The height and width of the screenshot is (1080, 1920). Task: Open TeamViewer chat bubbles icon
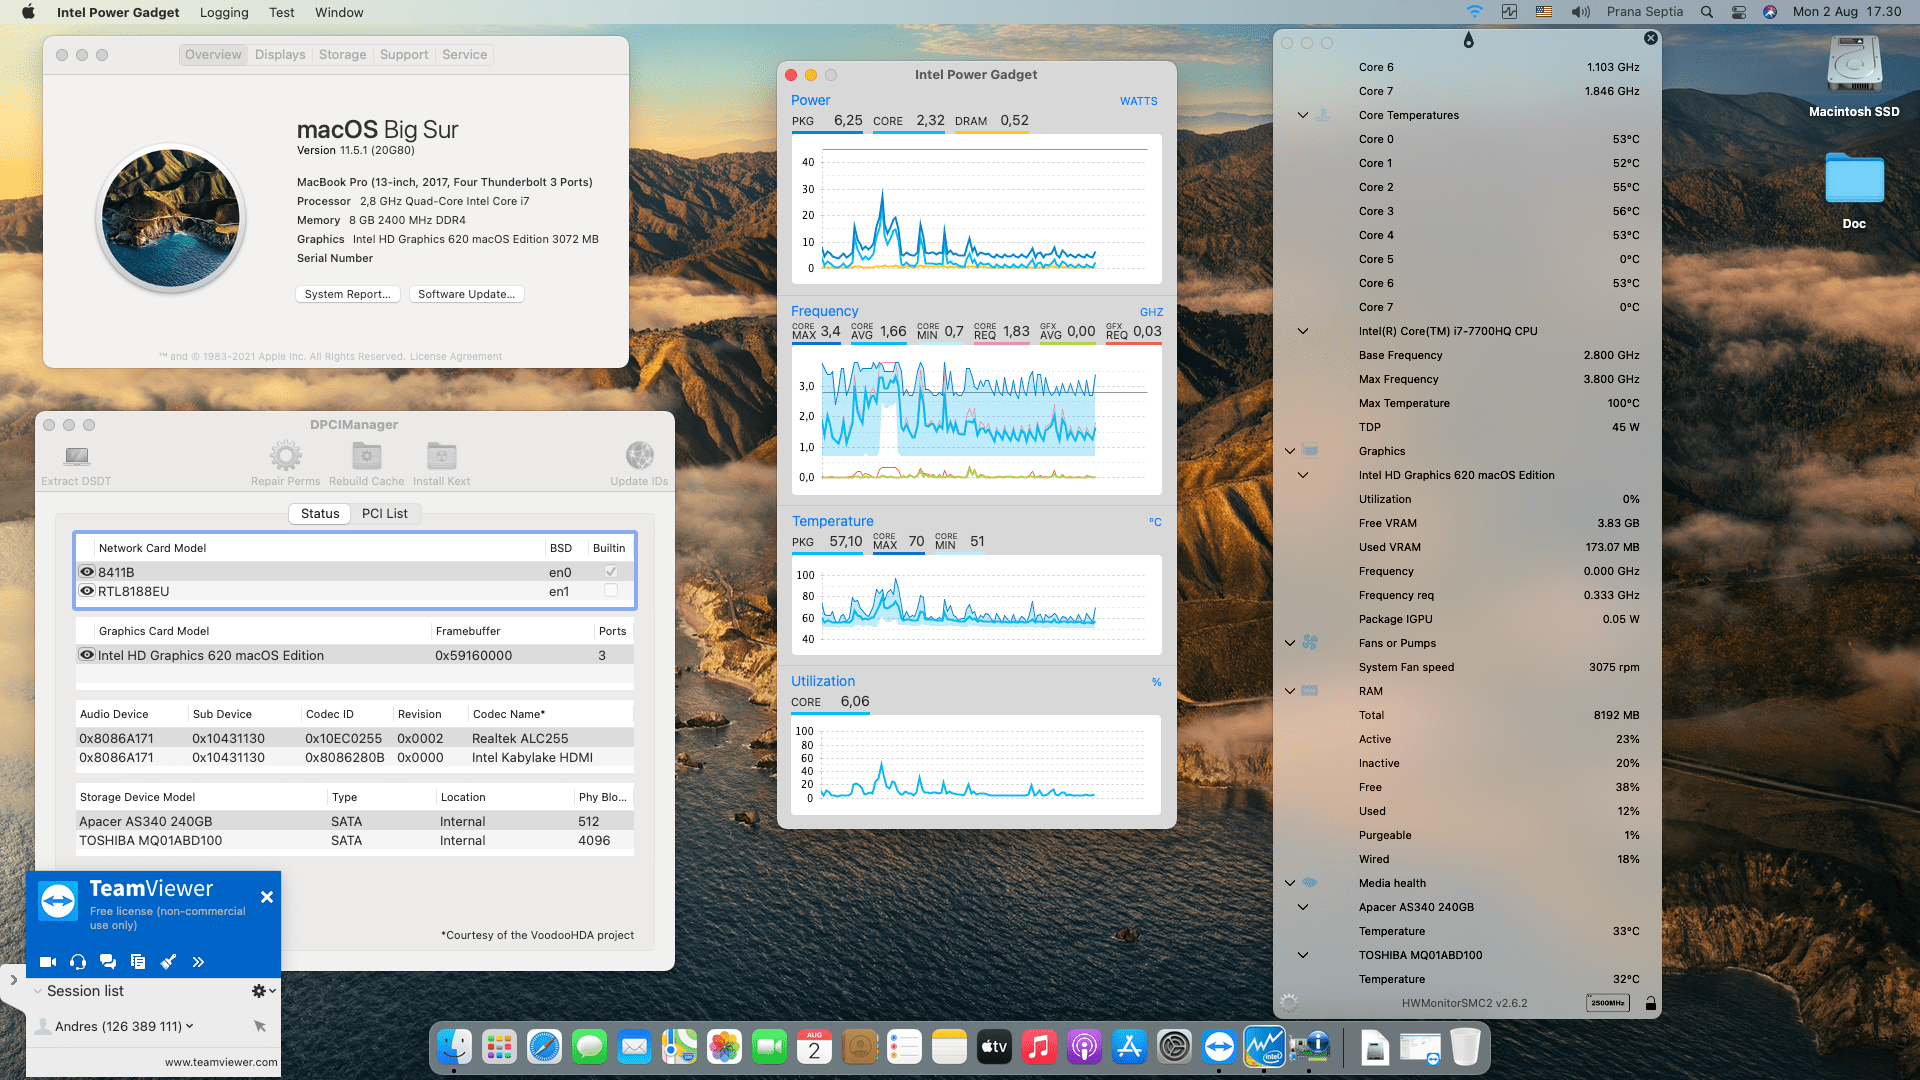108,962
